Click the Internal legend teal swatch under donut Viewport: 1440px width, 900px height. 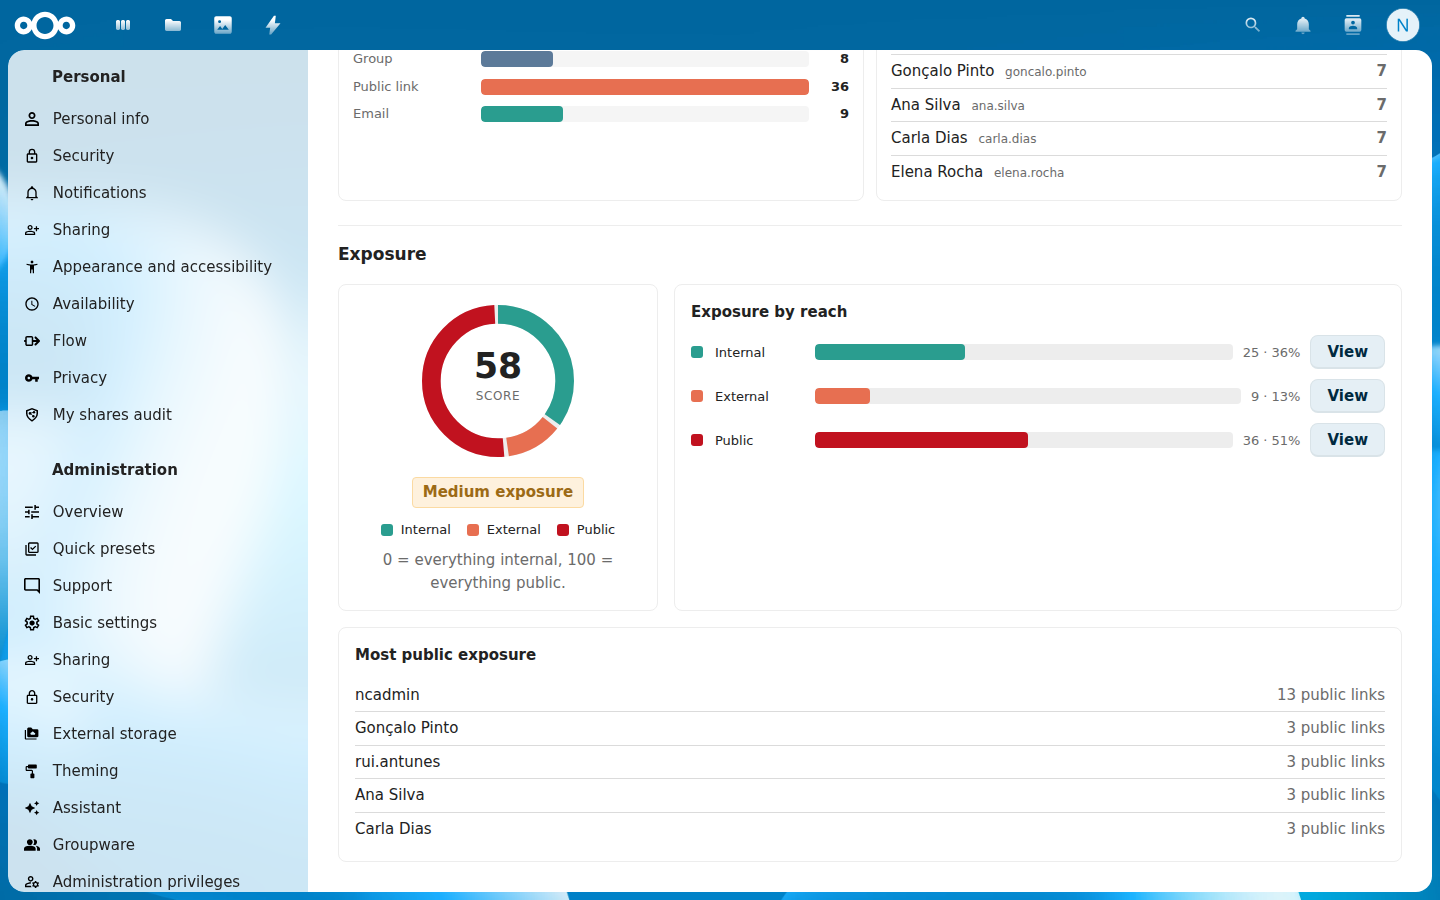point(387,530)
